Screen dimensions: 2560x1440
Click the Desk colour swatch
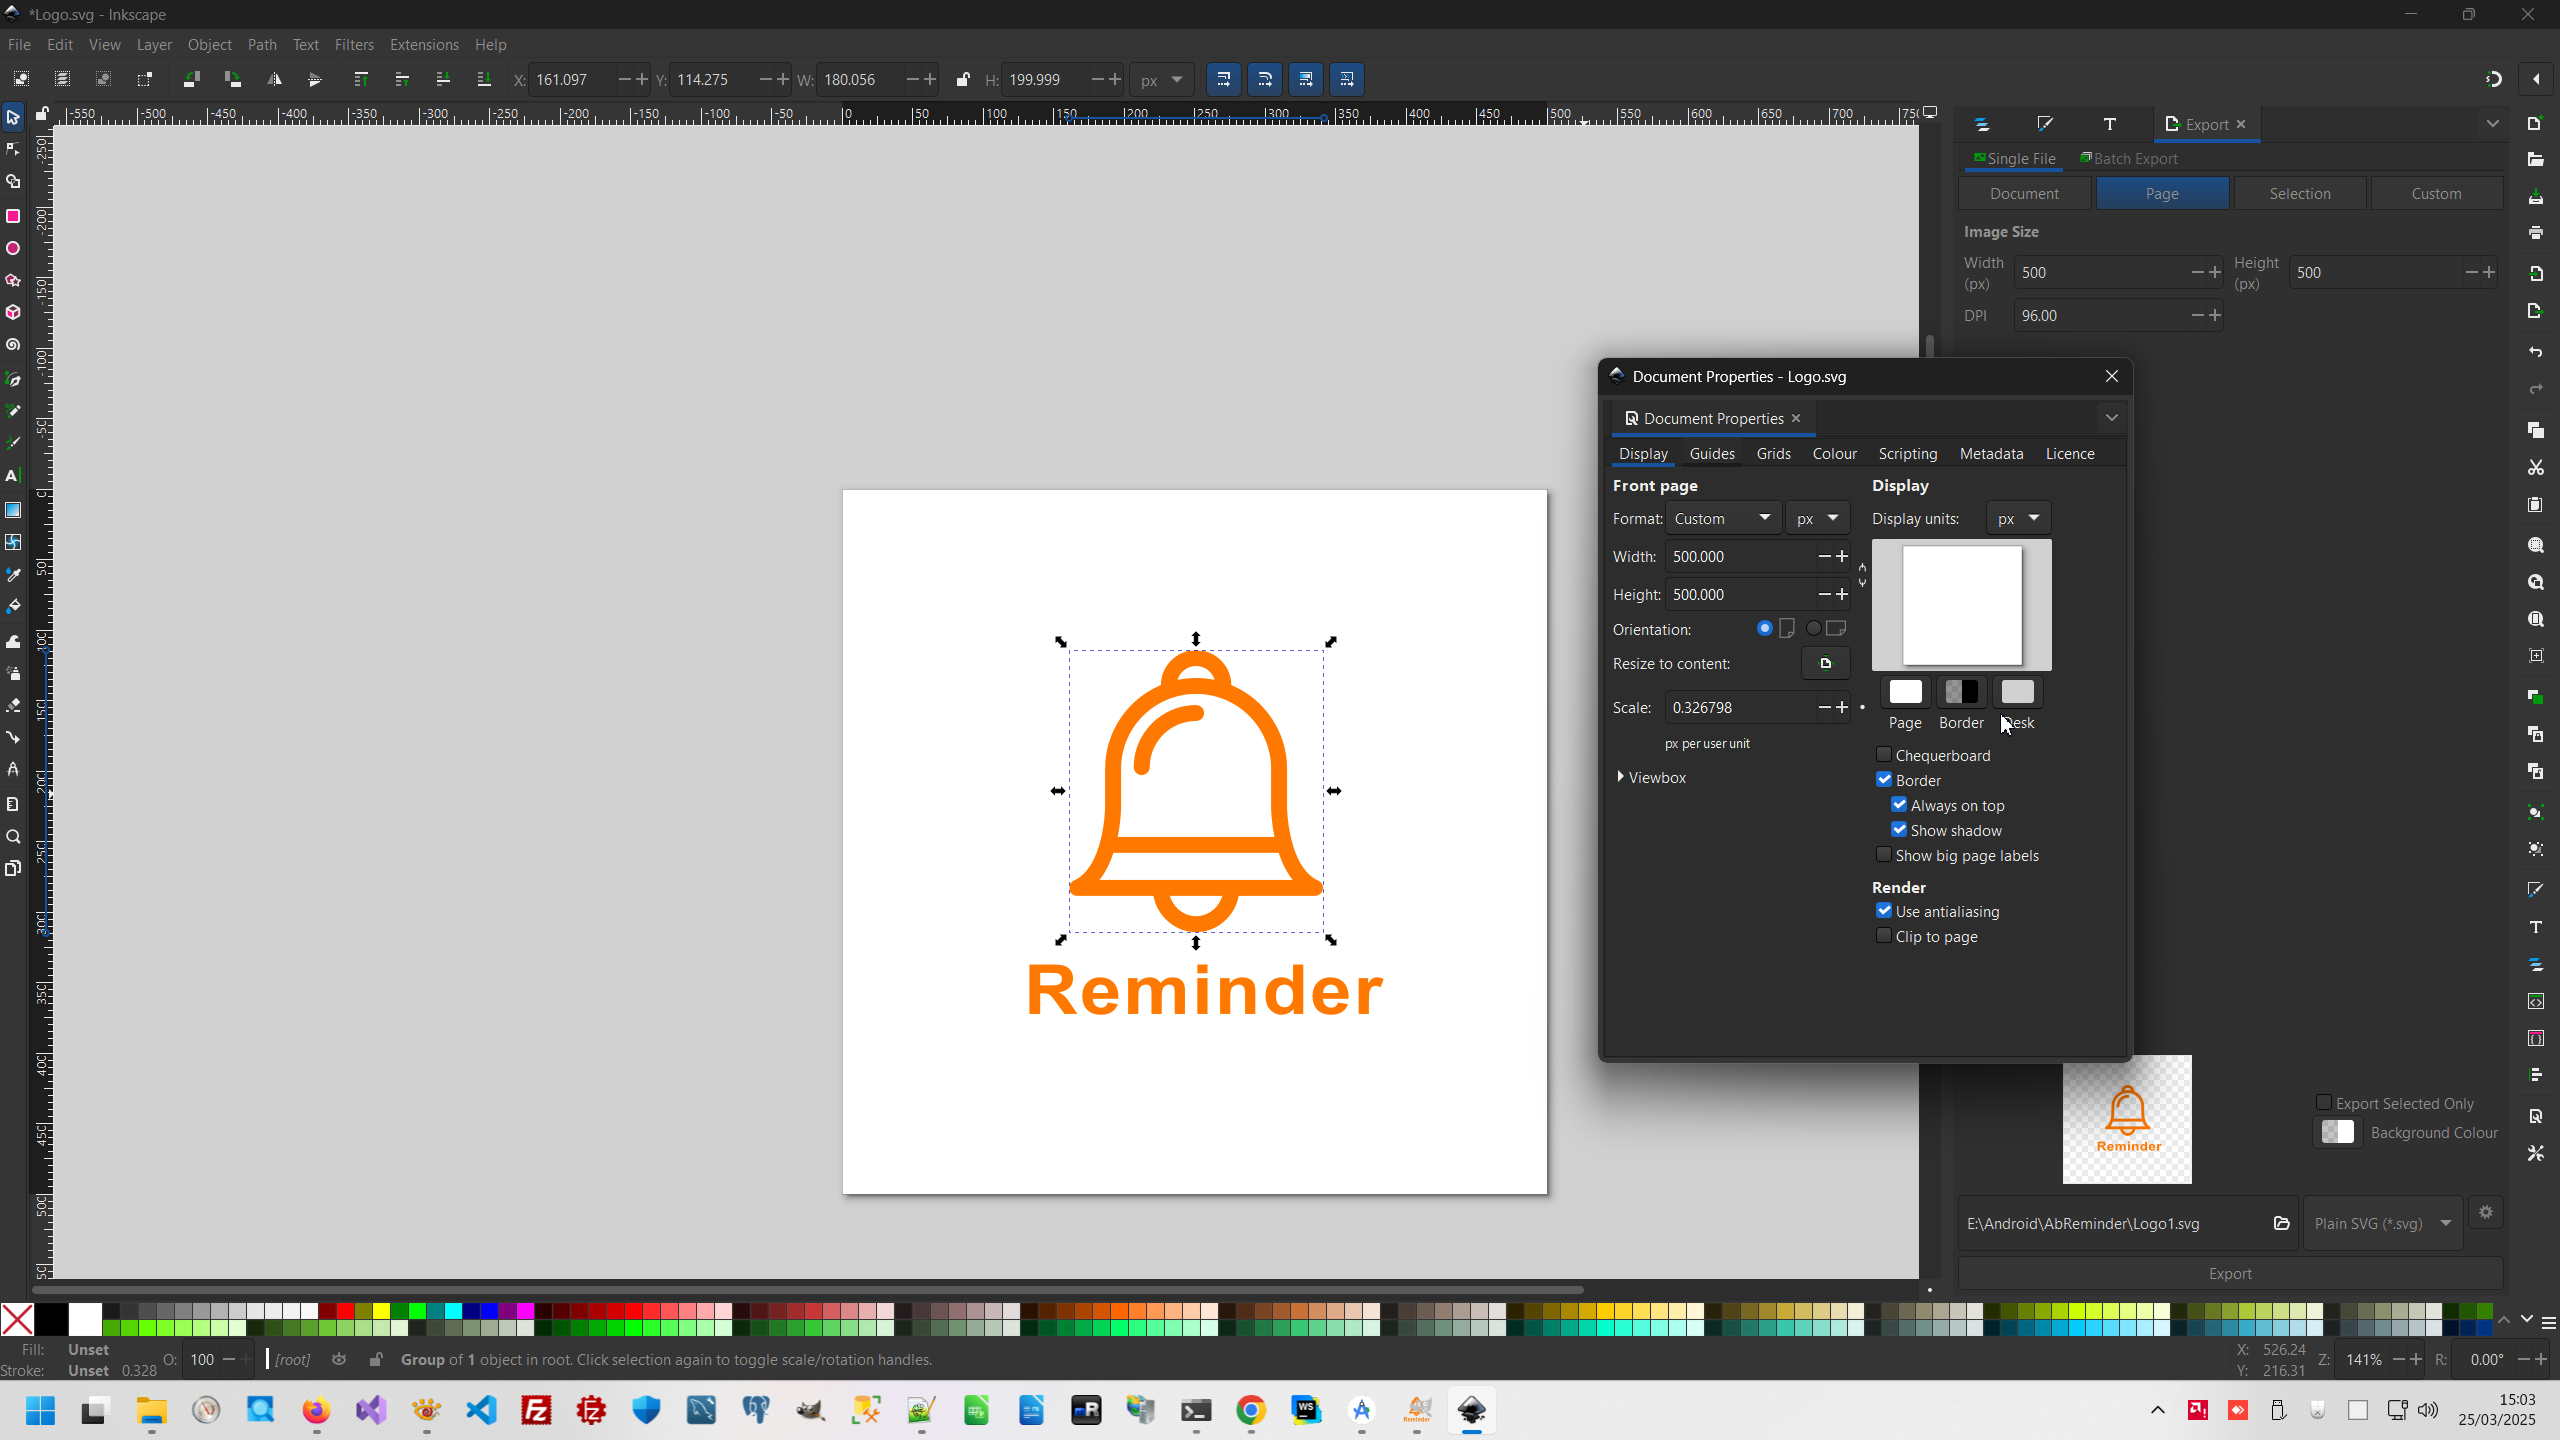pyautogui.click(x=2017, y=692)
